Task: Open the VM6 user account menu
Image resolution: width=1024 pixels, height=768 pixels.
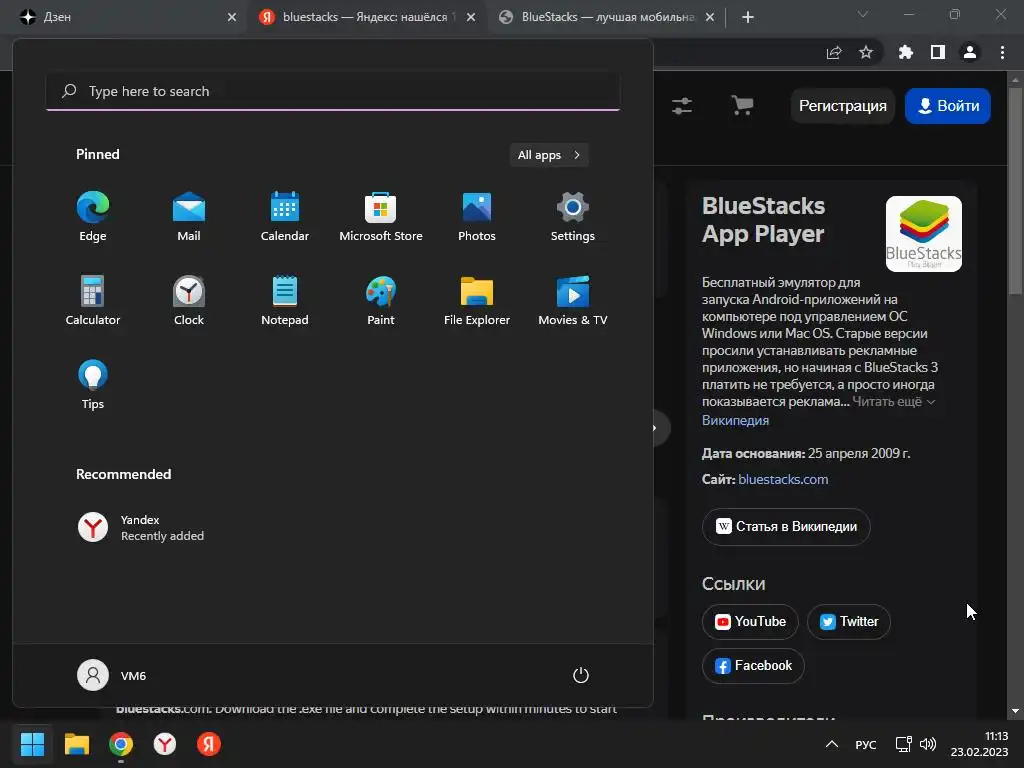Action: [x=112, y=675]
